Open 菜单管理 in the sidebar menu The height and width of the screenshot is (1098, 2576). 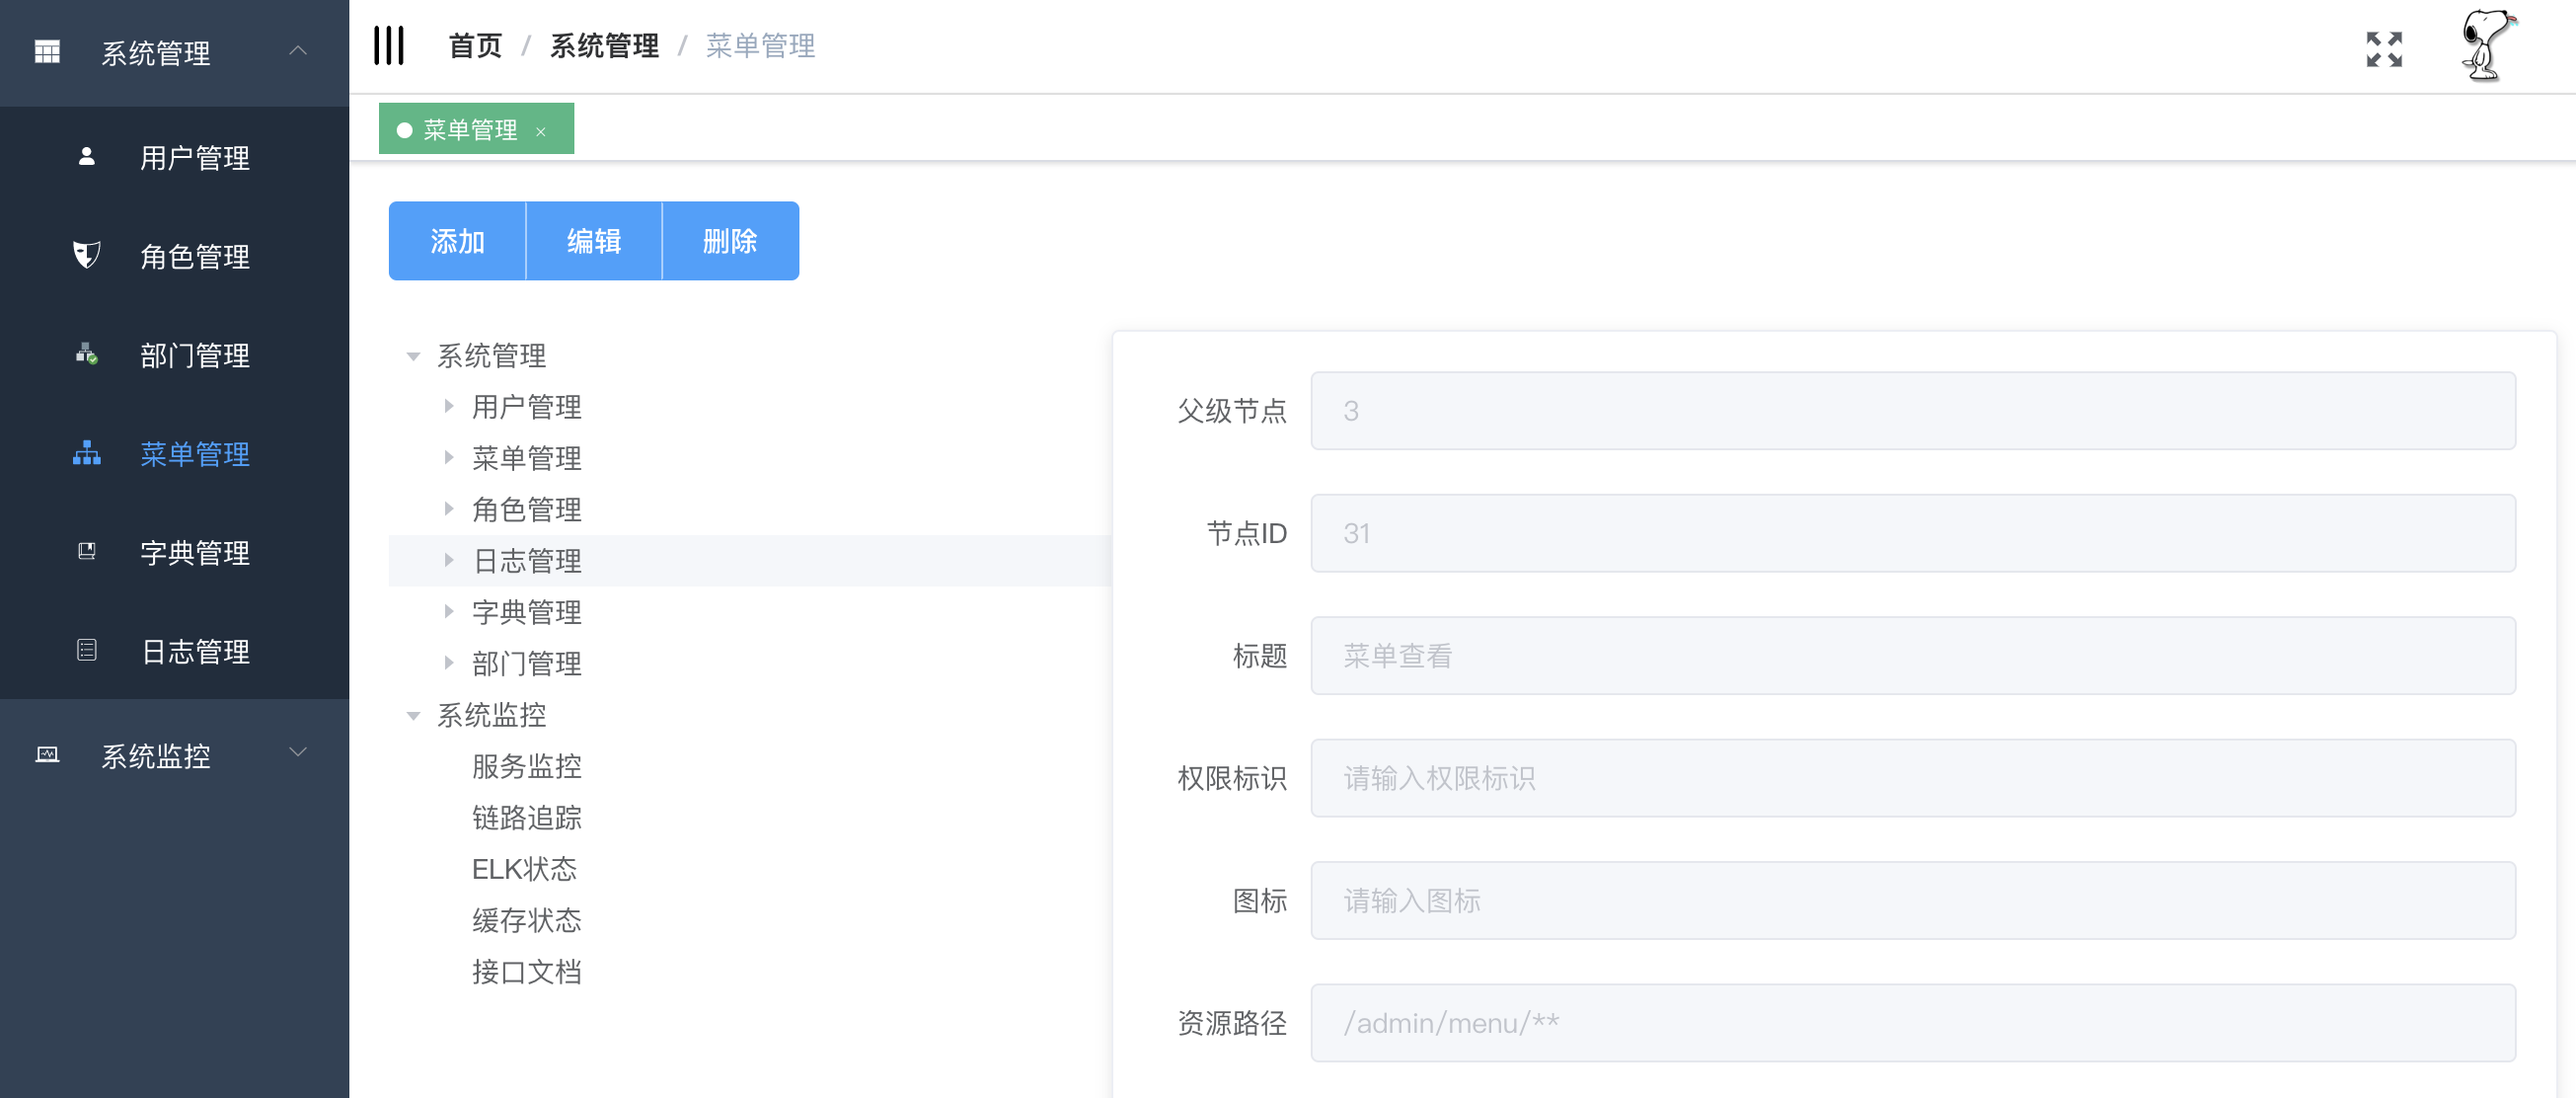pos(195,454)
